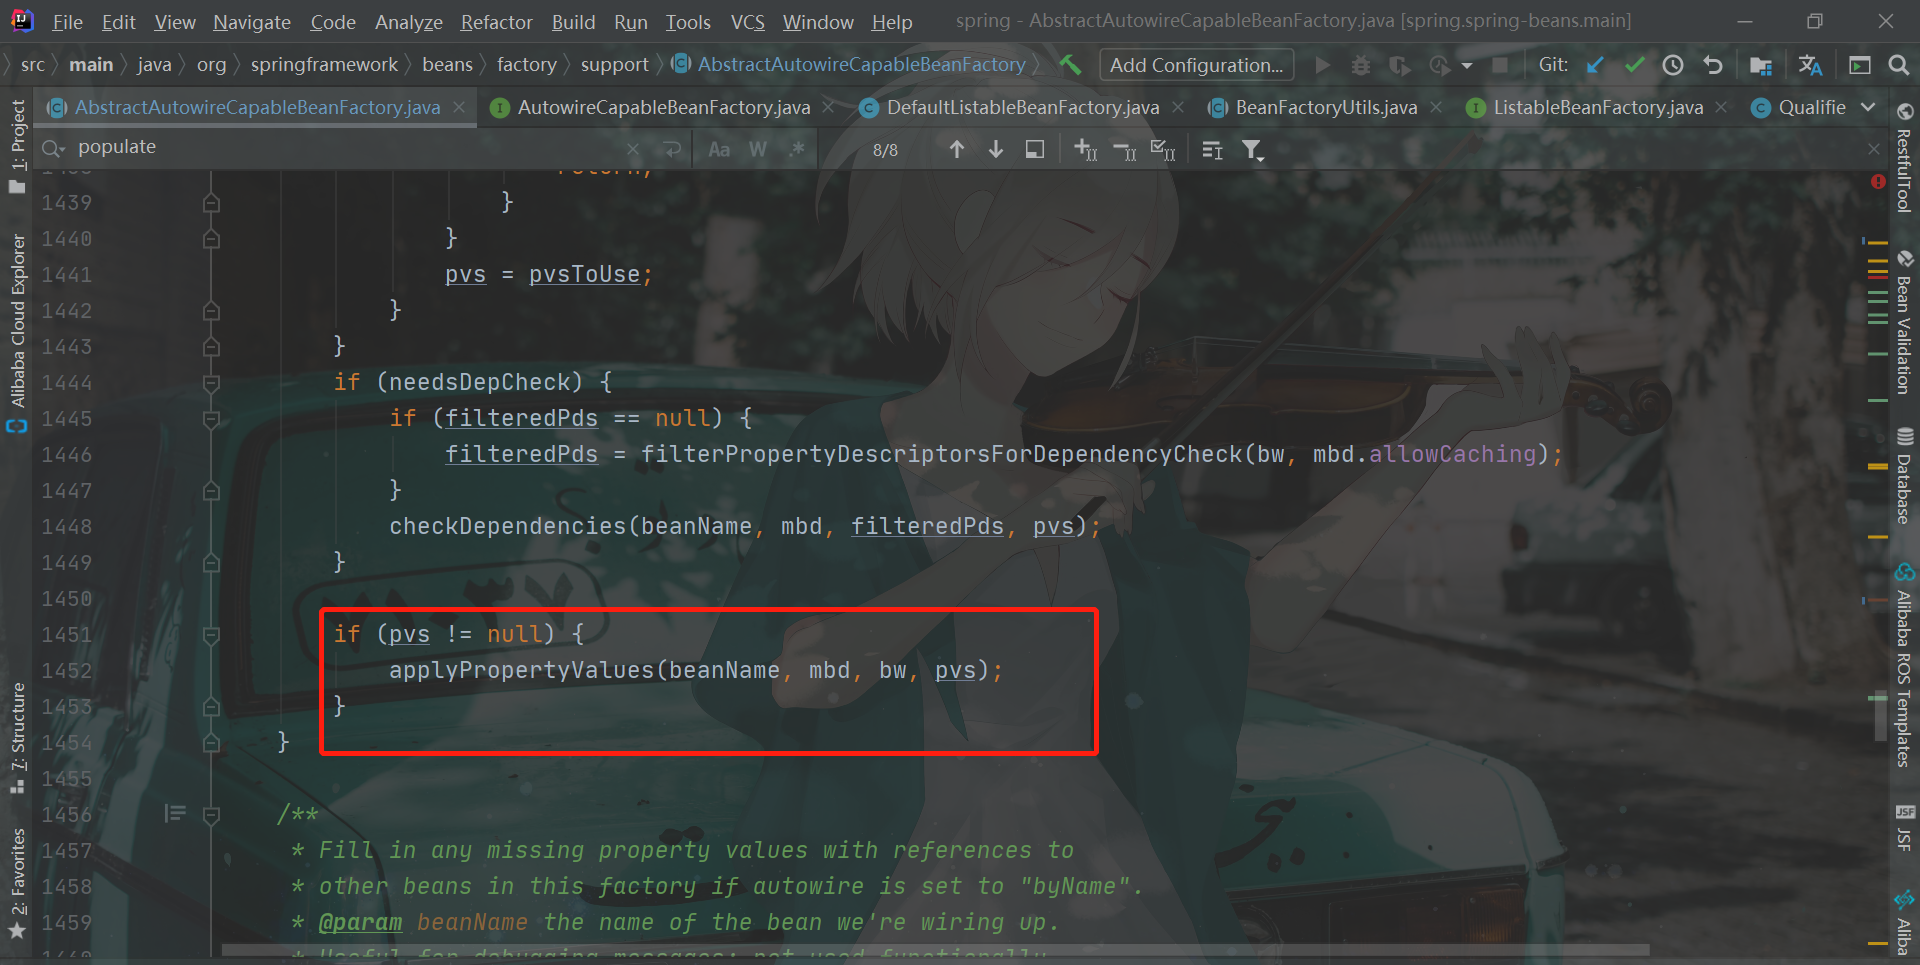This screenshot has height=965, width=1920.
Task: Click the support breadcrumb
Action: click(x=614, y=65)
